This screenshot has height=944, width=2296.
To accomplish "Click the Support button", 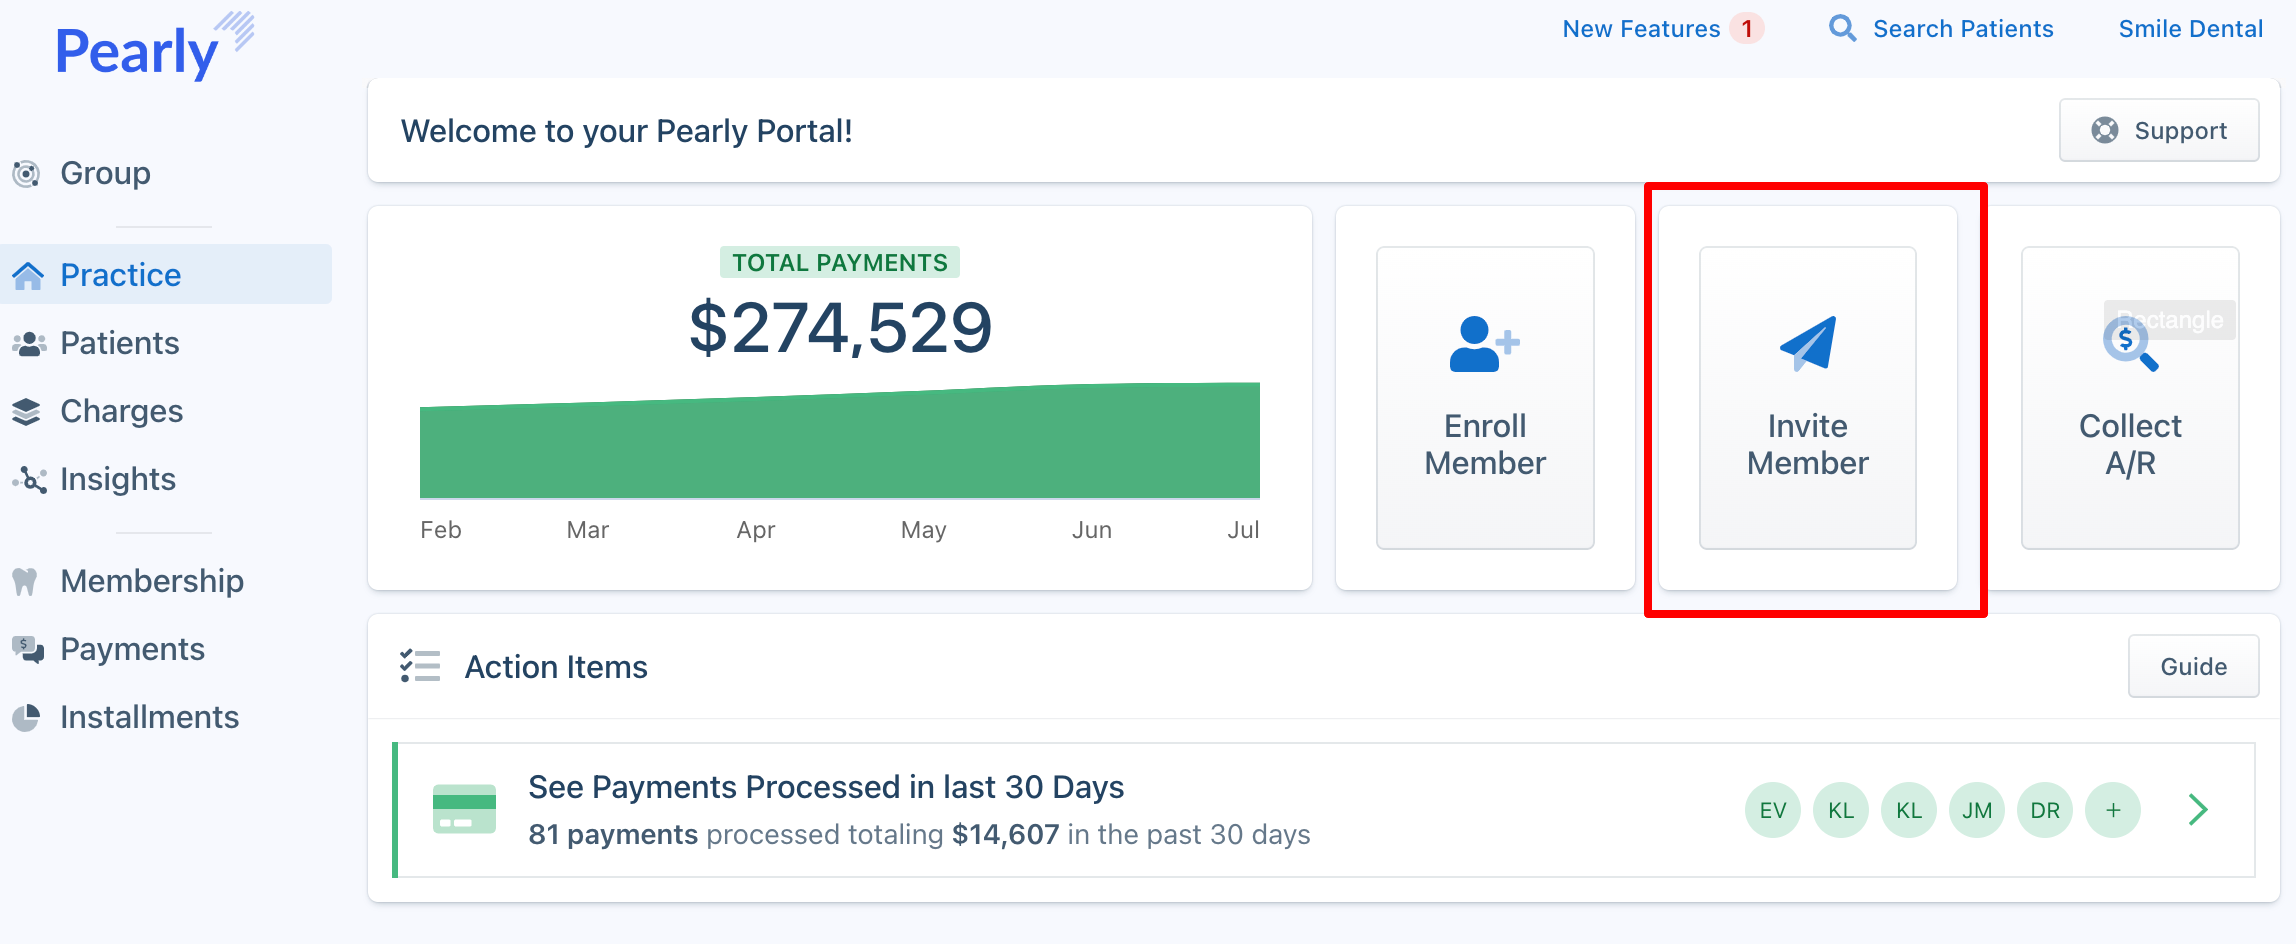I will click(2158, 131).
